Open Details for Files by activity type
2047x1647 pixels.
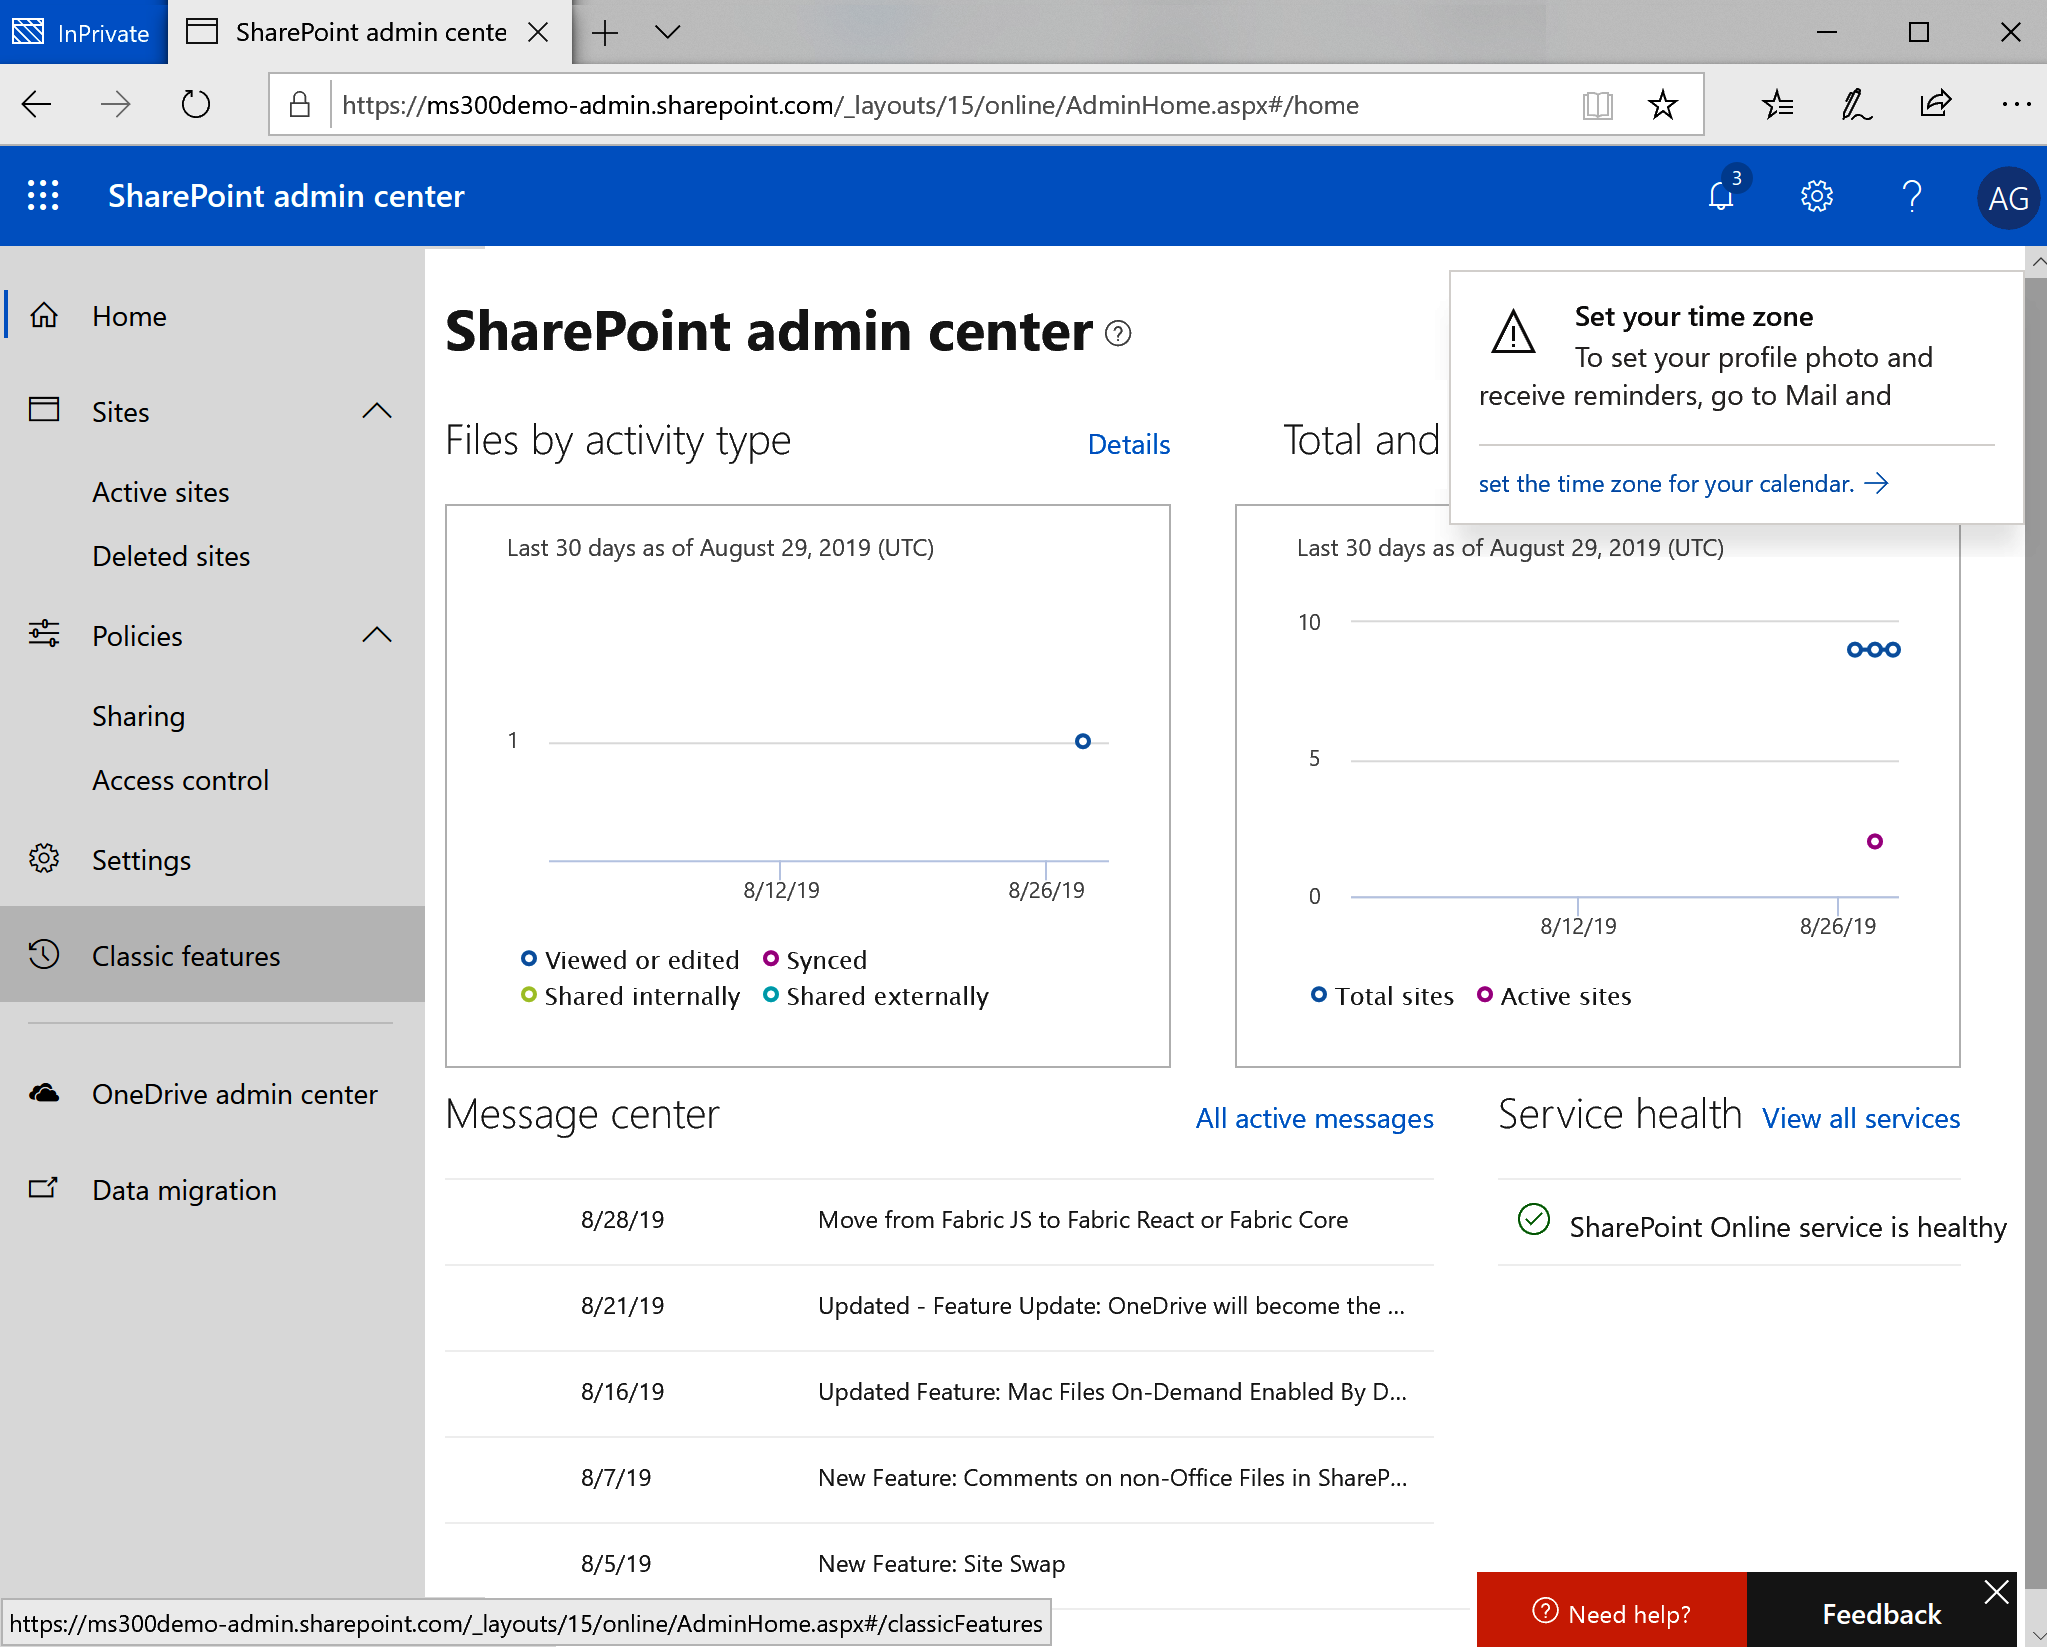coord(1128,444)
